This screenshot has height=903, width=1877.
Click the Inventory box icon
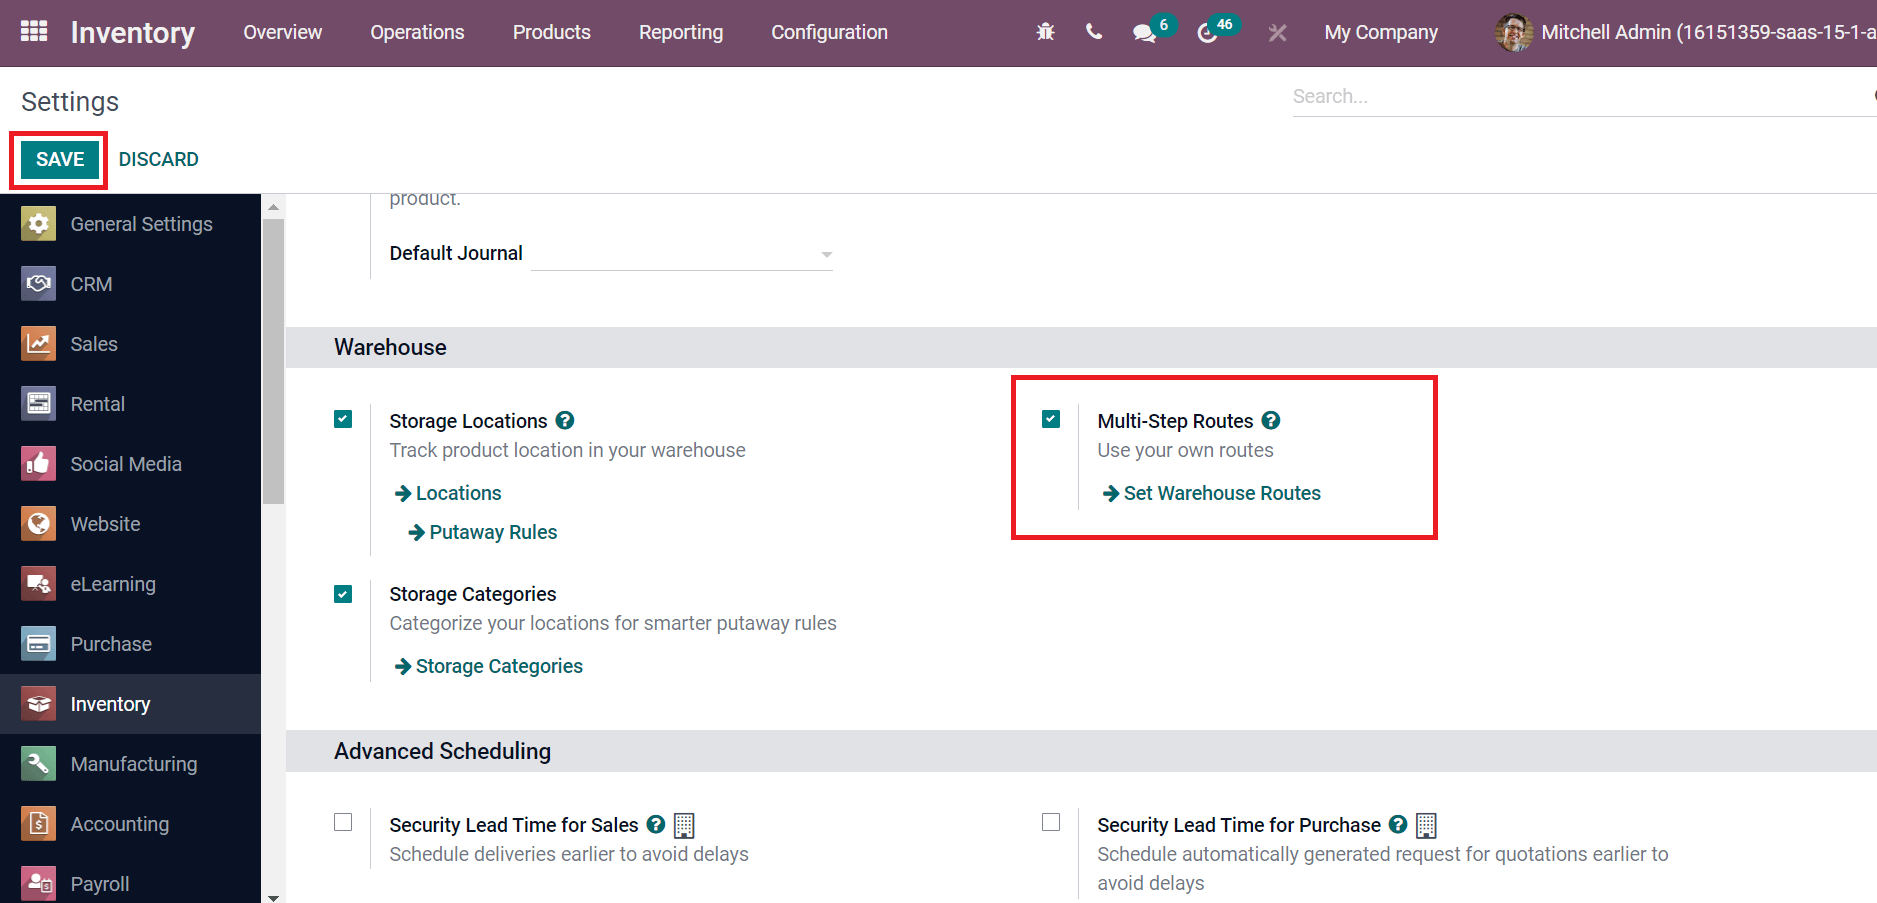click(x=38, y=704)
